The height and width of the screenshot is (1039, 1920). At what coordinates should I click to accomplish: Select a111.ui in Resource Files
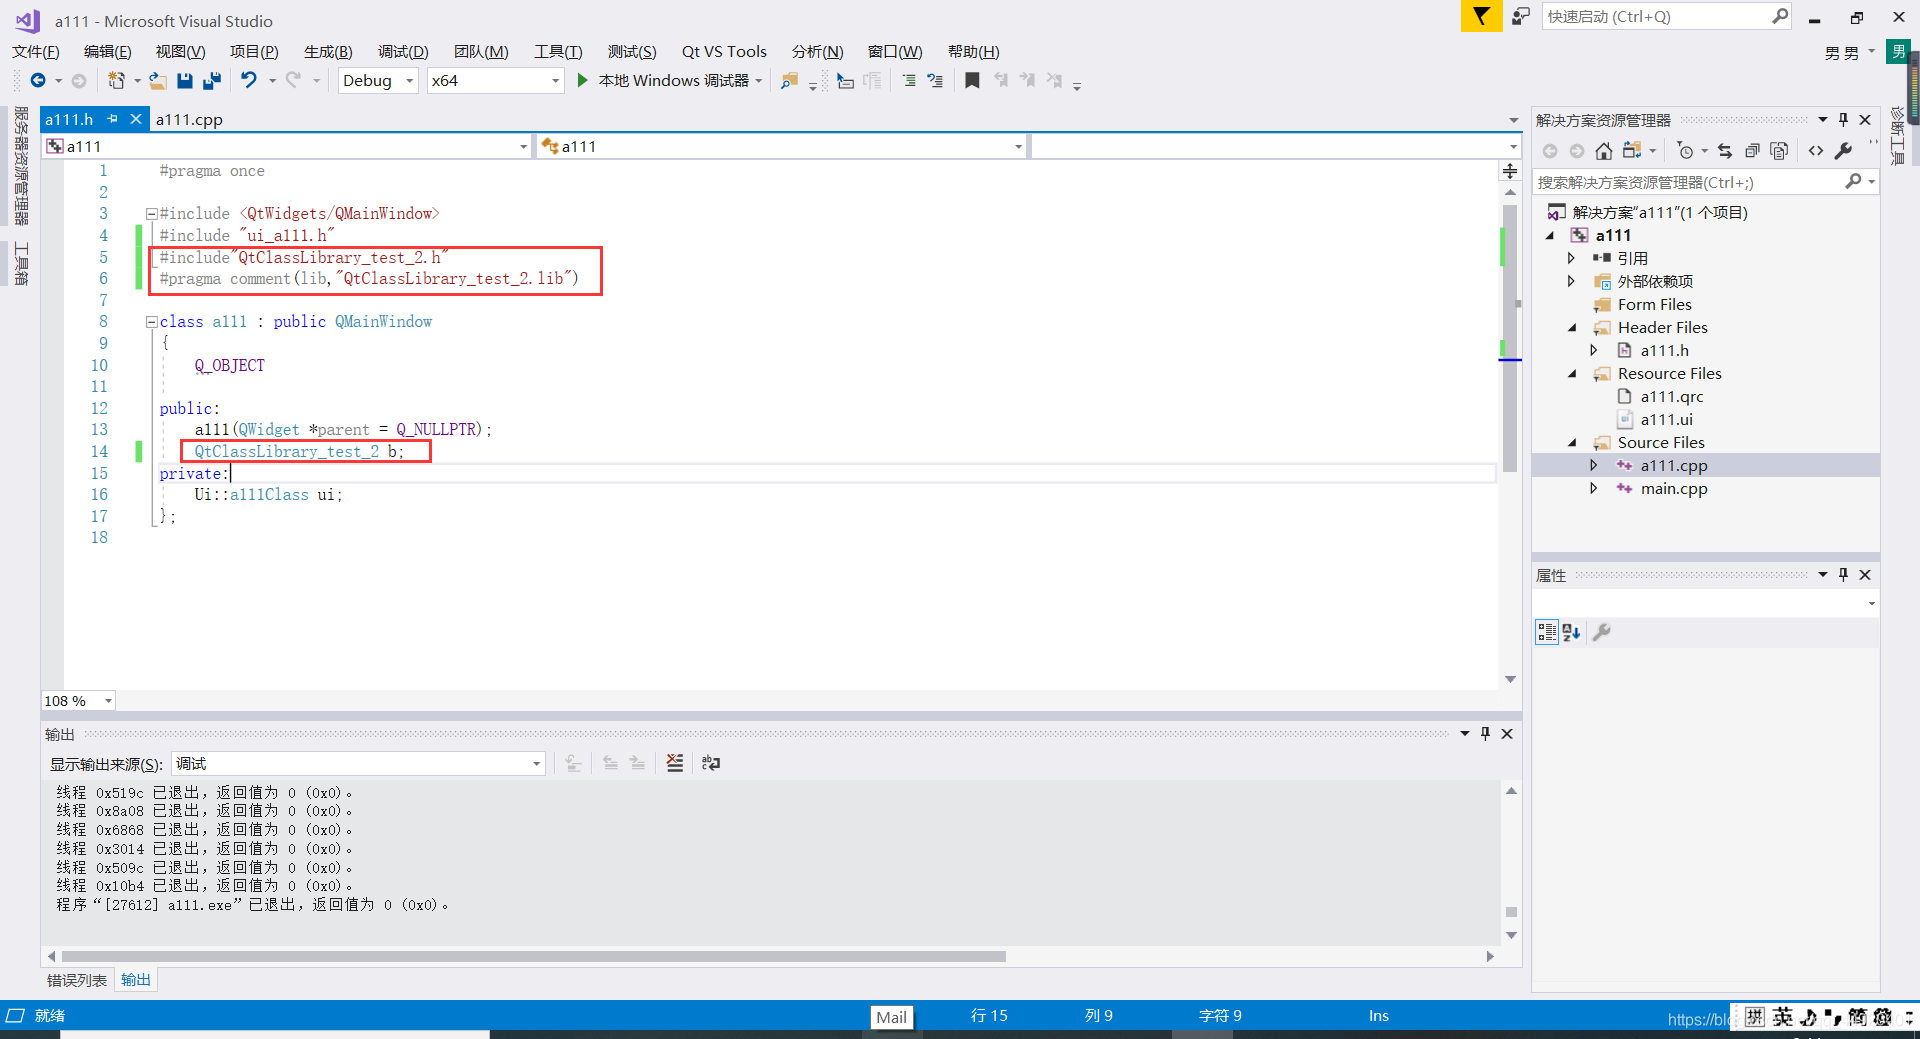pos(1666,419)
